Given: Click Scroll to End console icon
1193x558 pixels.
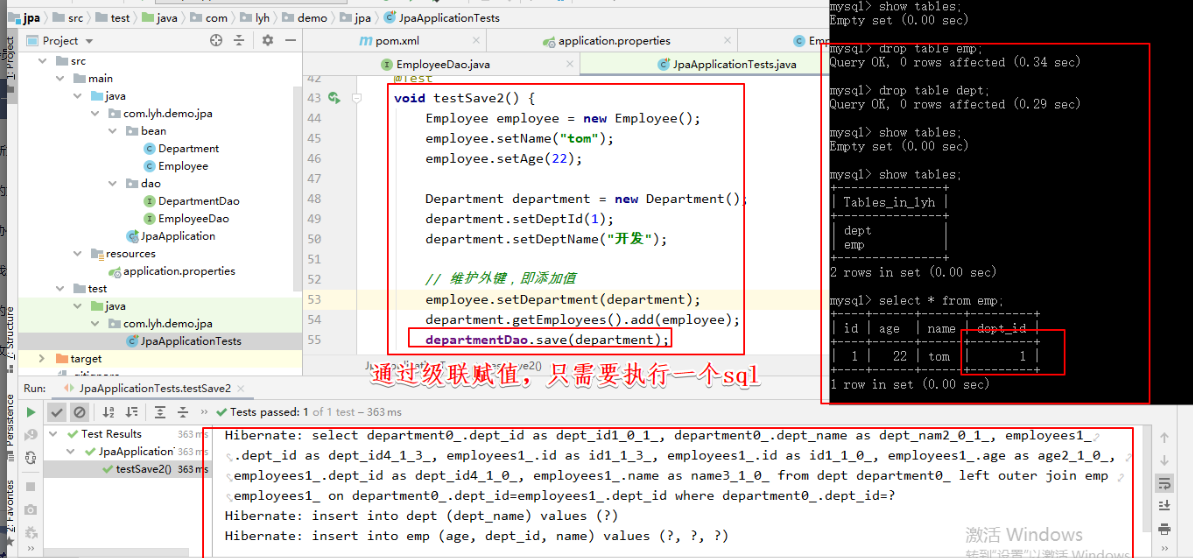Looking at the screenshot, I should pos(1163,505).
